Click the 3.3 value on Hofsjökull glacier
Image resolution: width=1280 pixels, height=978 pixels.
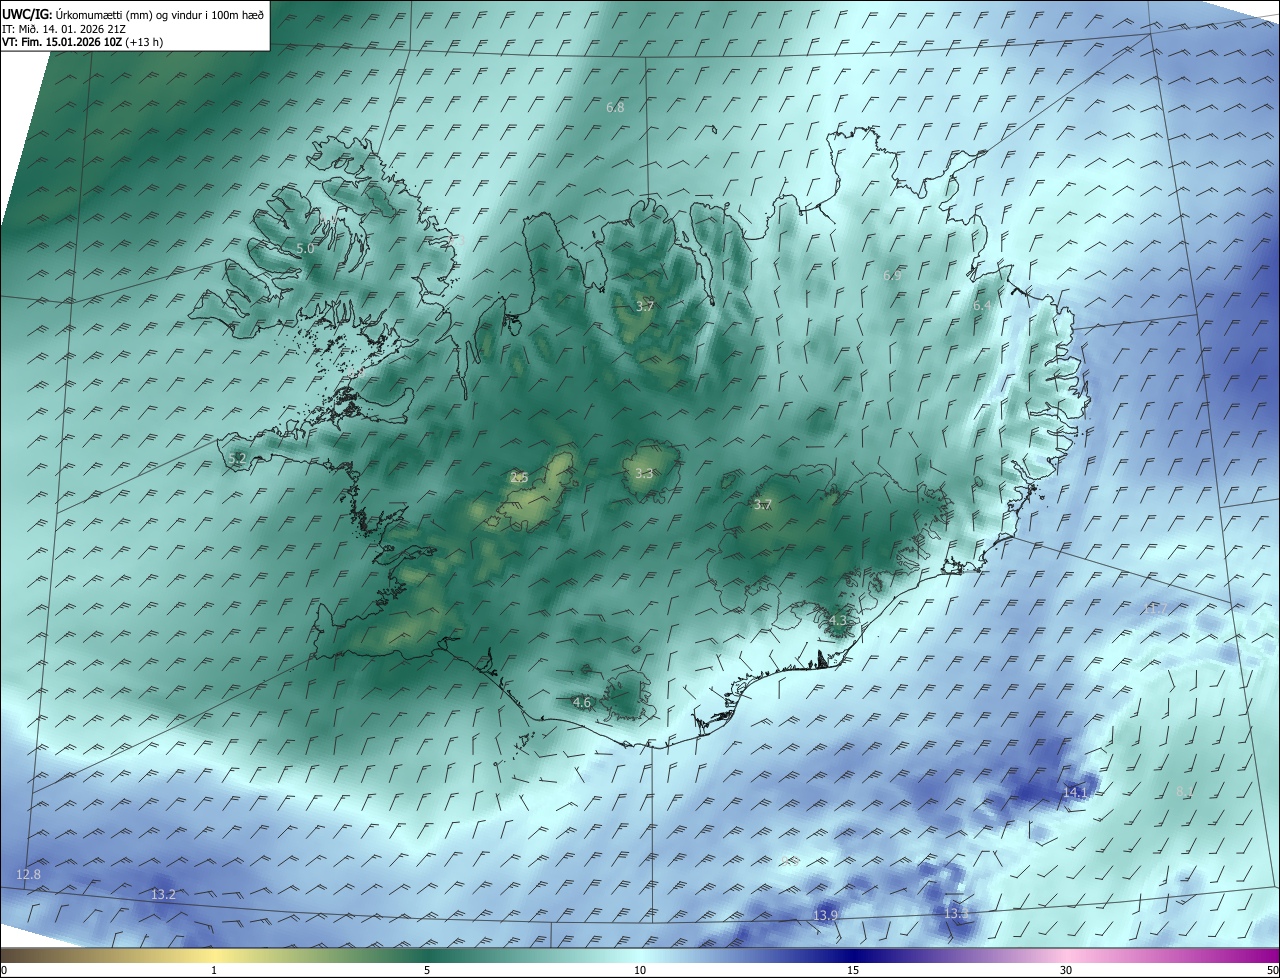coord(644,474)
